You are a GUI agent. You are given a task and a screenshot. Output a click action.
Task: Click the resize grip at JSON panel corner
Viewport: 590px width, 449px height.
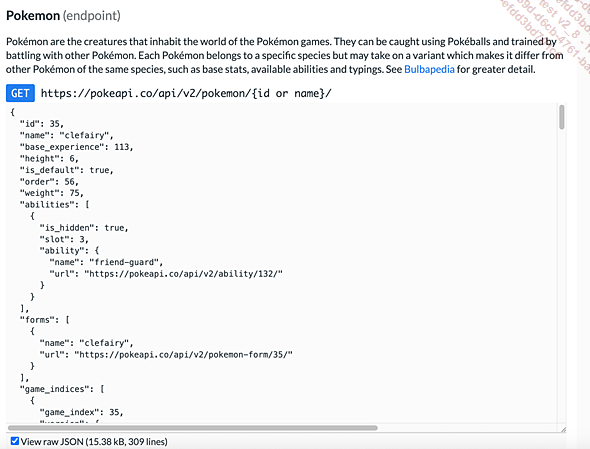tap(563, 429)
